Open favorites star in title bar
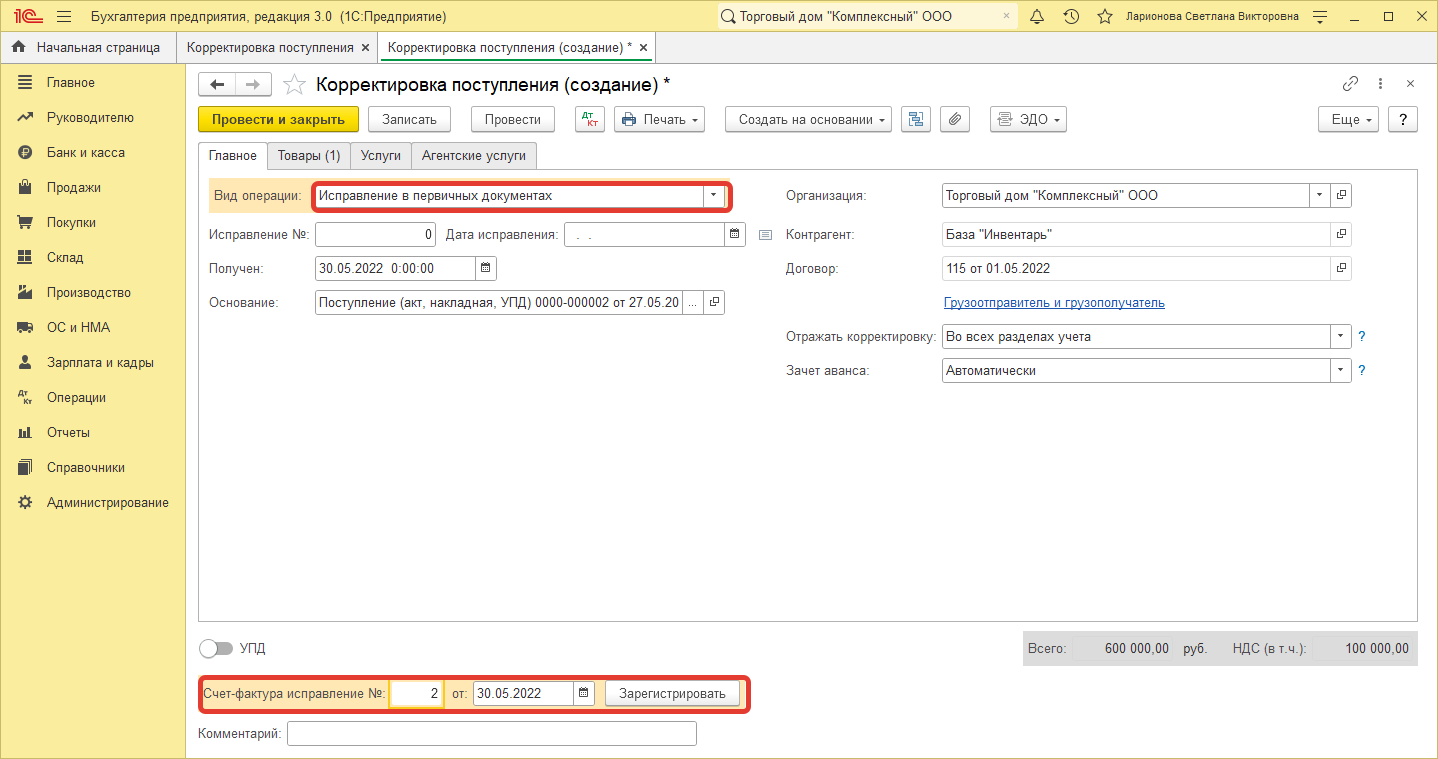 coord(1105,17)
